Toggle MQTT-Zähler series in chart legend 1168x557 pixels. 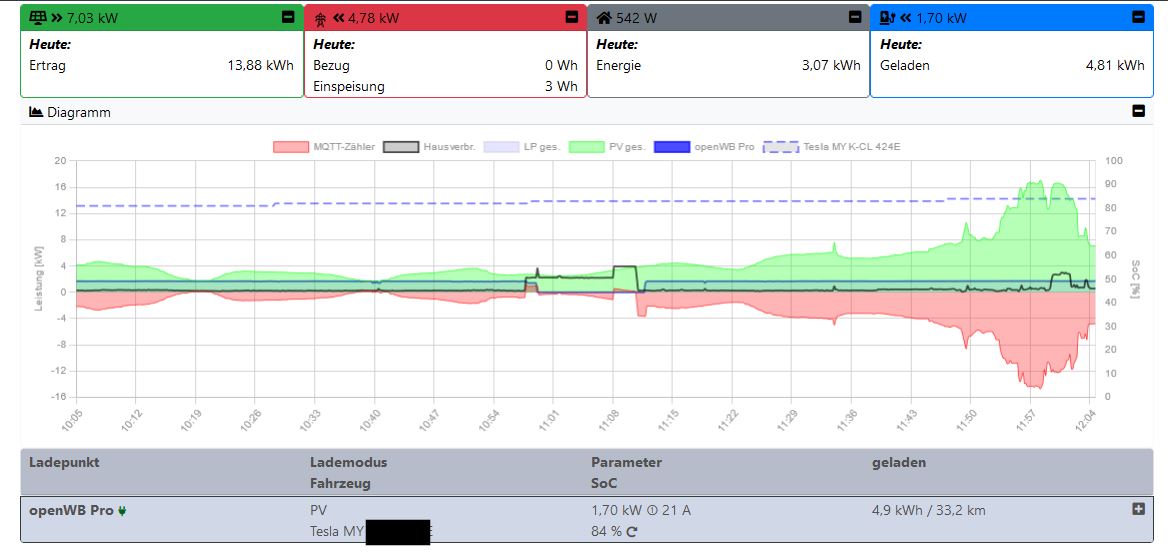[x=324, y=147]
